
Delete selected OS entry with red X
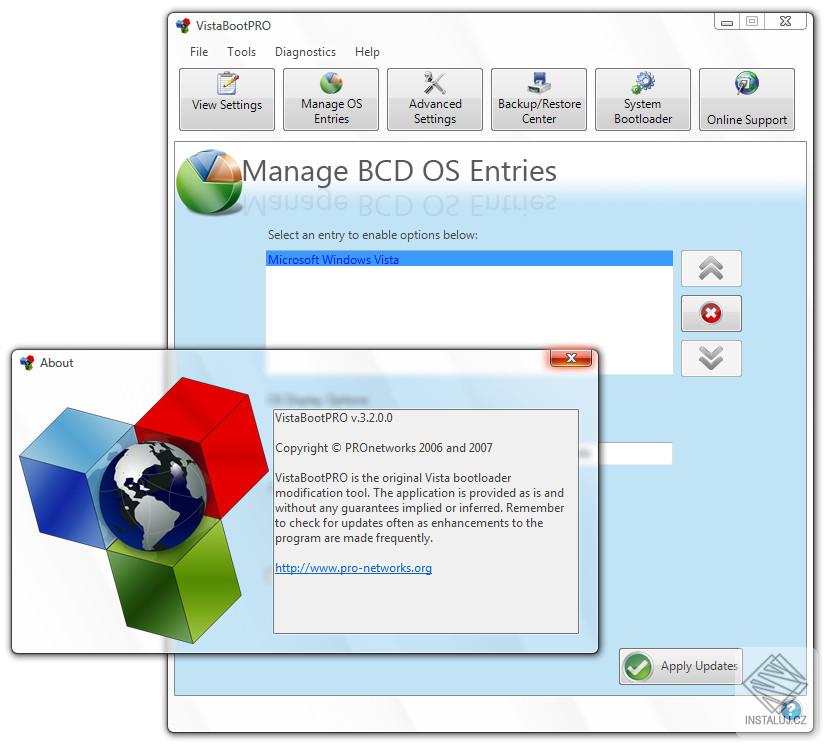(711, 313)
